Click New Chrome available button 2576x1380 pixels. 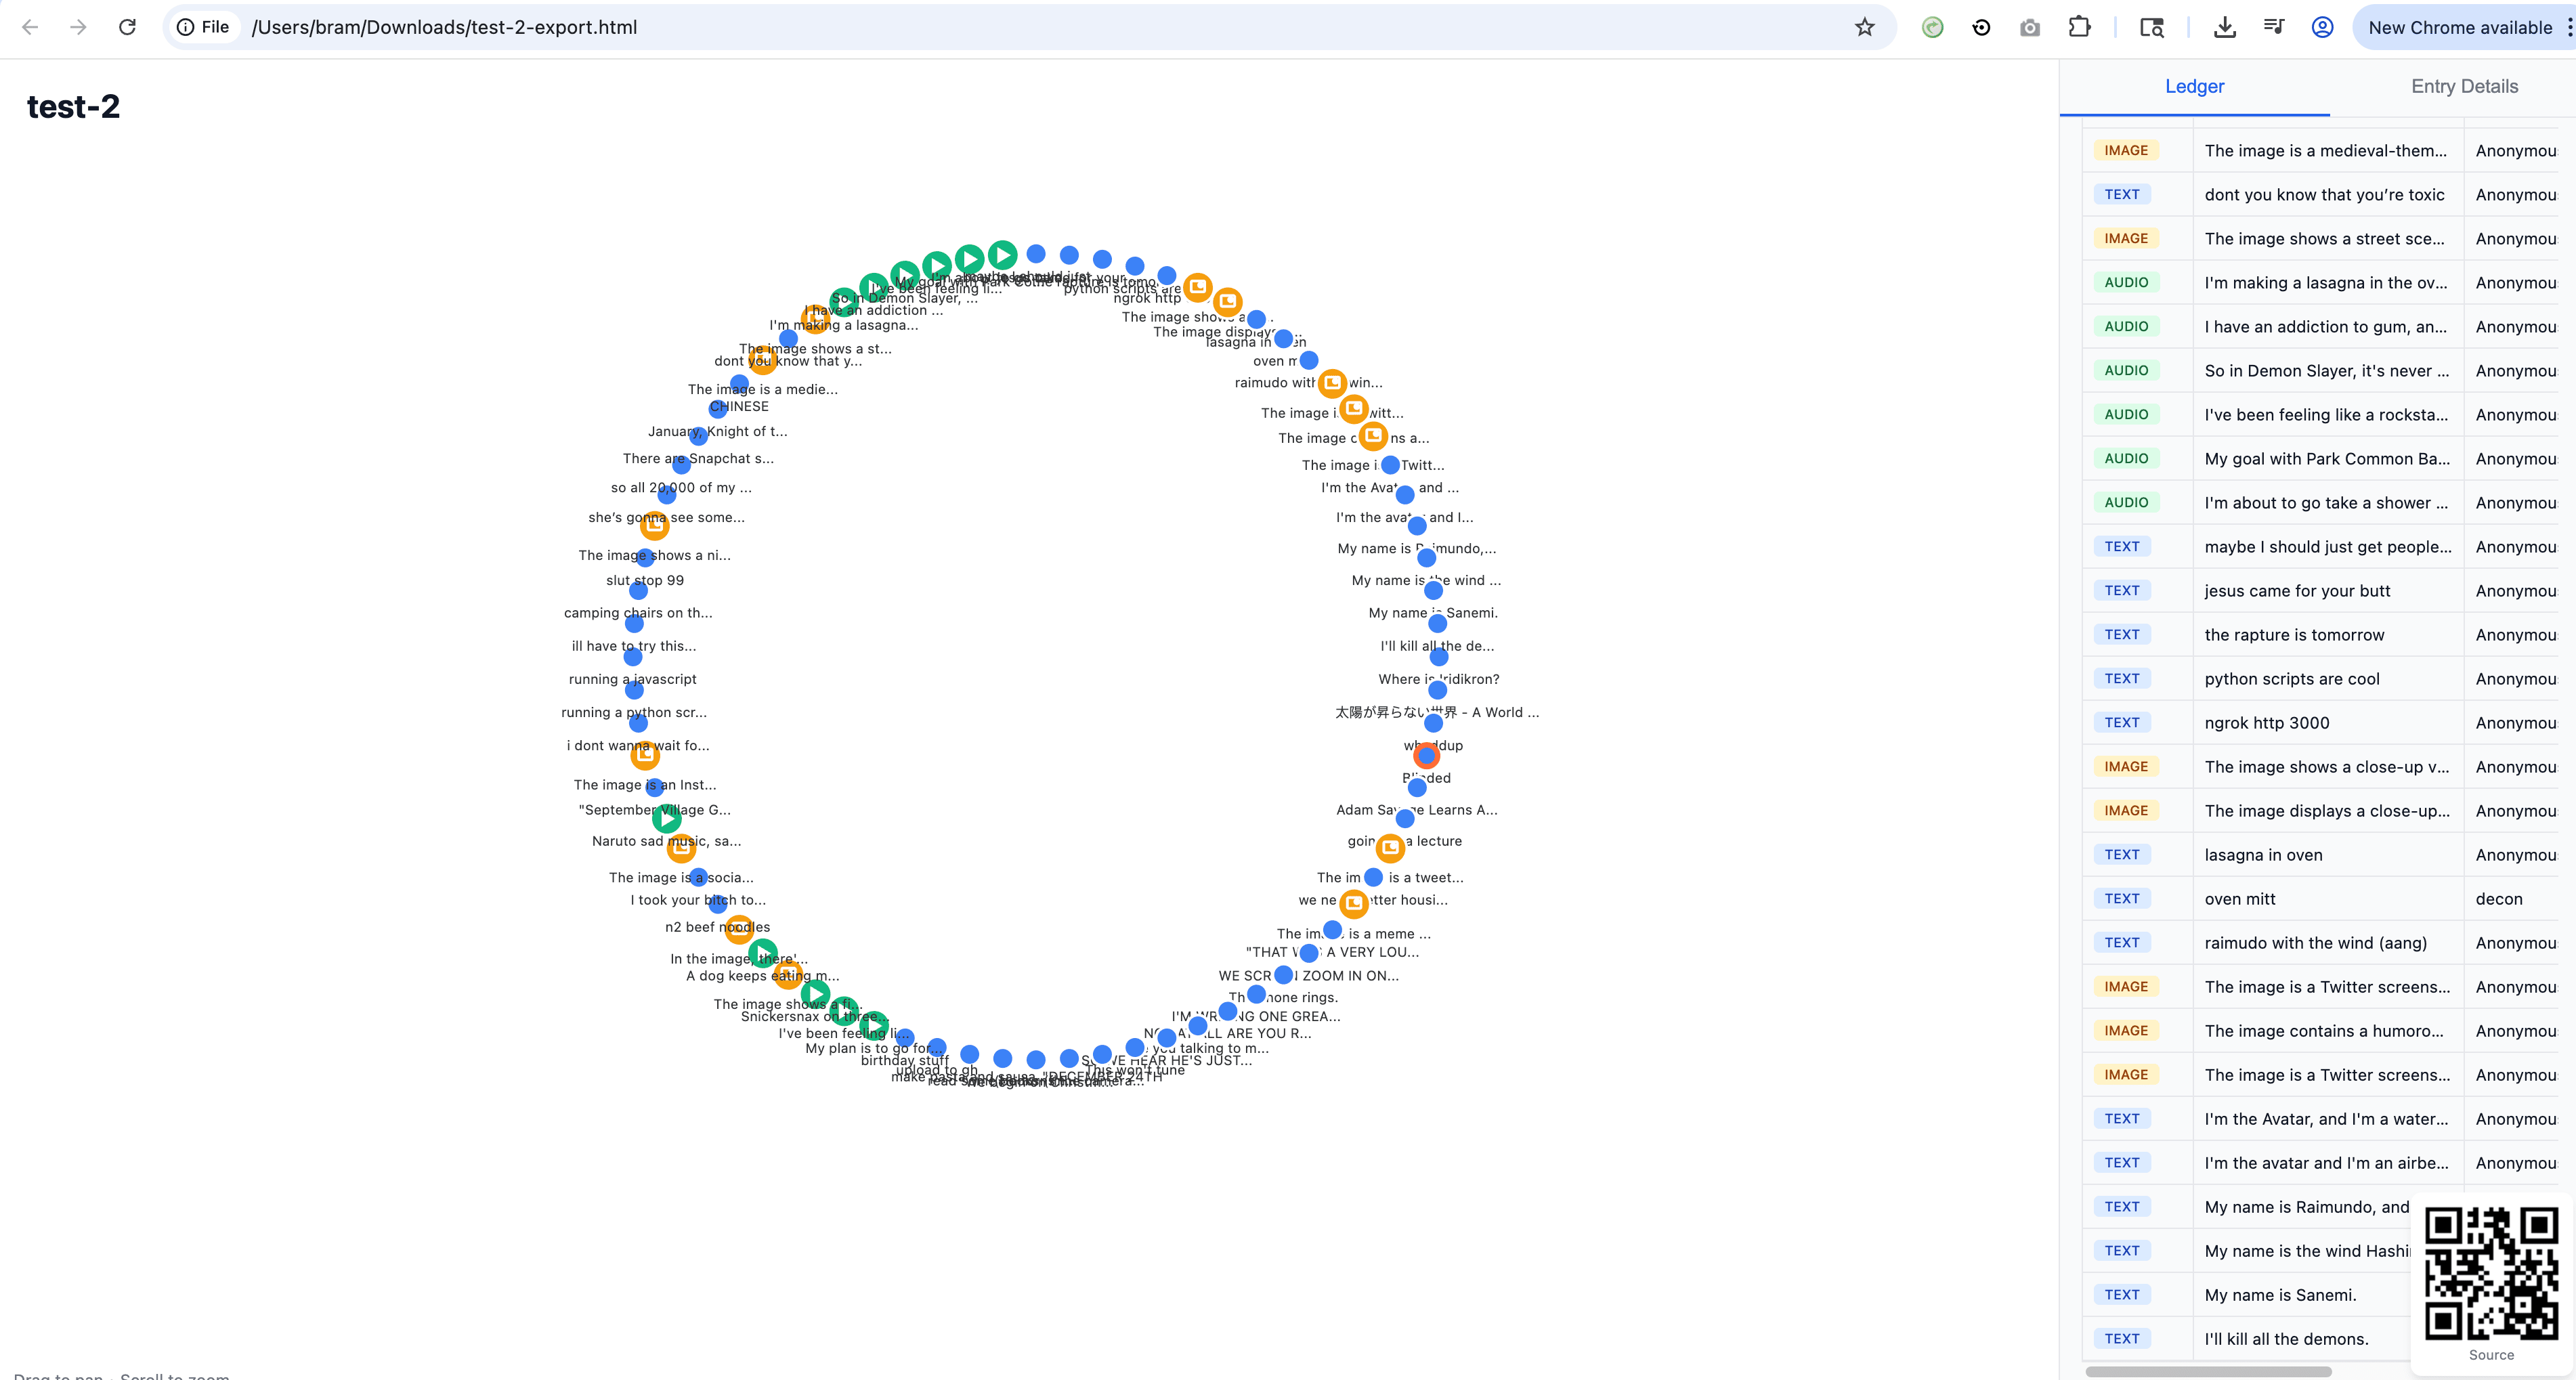(2459, 27)
